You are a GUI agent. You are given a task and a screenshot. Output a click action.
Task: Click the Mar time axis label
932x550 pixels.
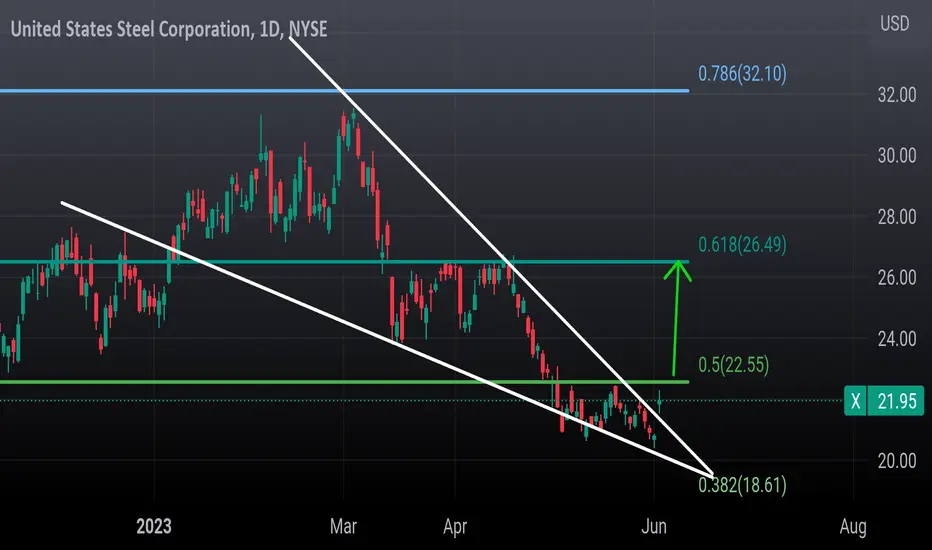(344, 526)
